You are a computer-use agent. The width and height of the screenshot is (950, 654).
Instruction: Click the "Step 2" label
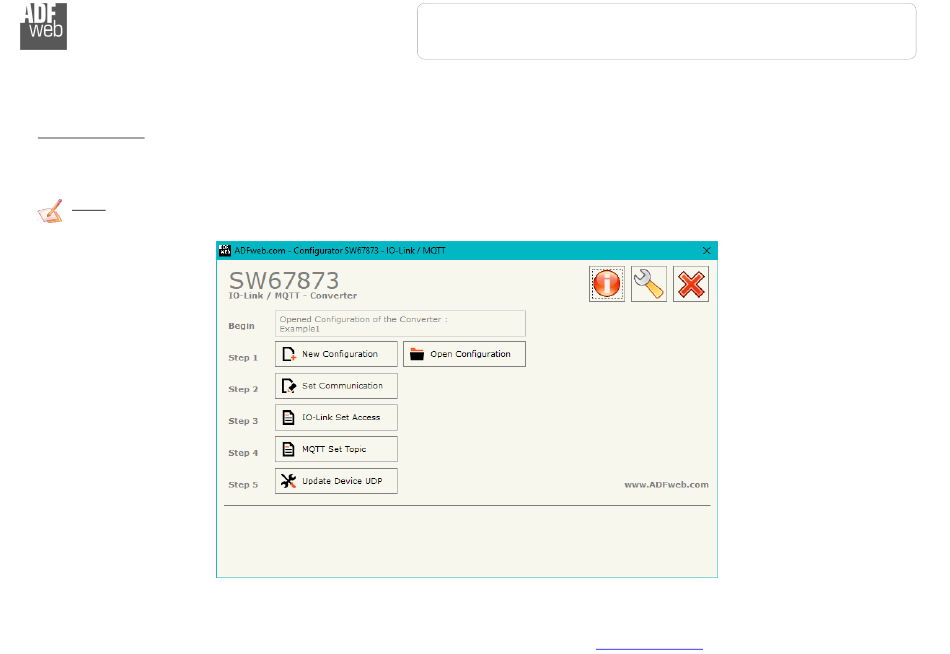pos(243,389)
